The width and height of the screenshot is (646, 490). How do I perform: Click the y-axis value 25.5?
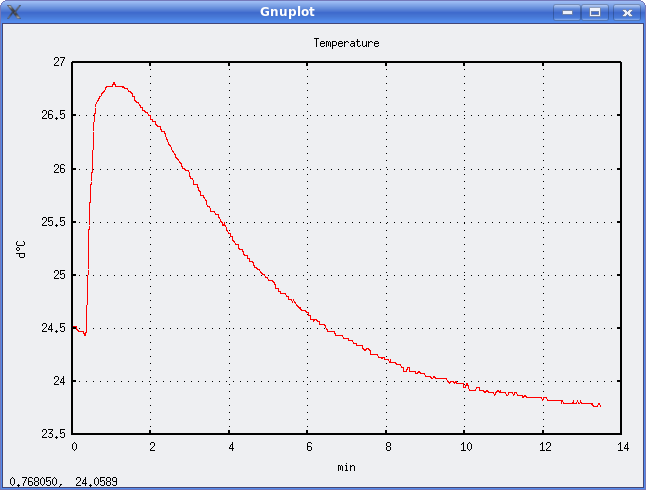53,222
